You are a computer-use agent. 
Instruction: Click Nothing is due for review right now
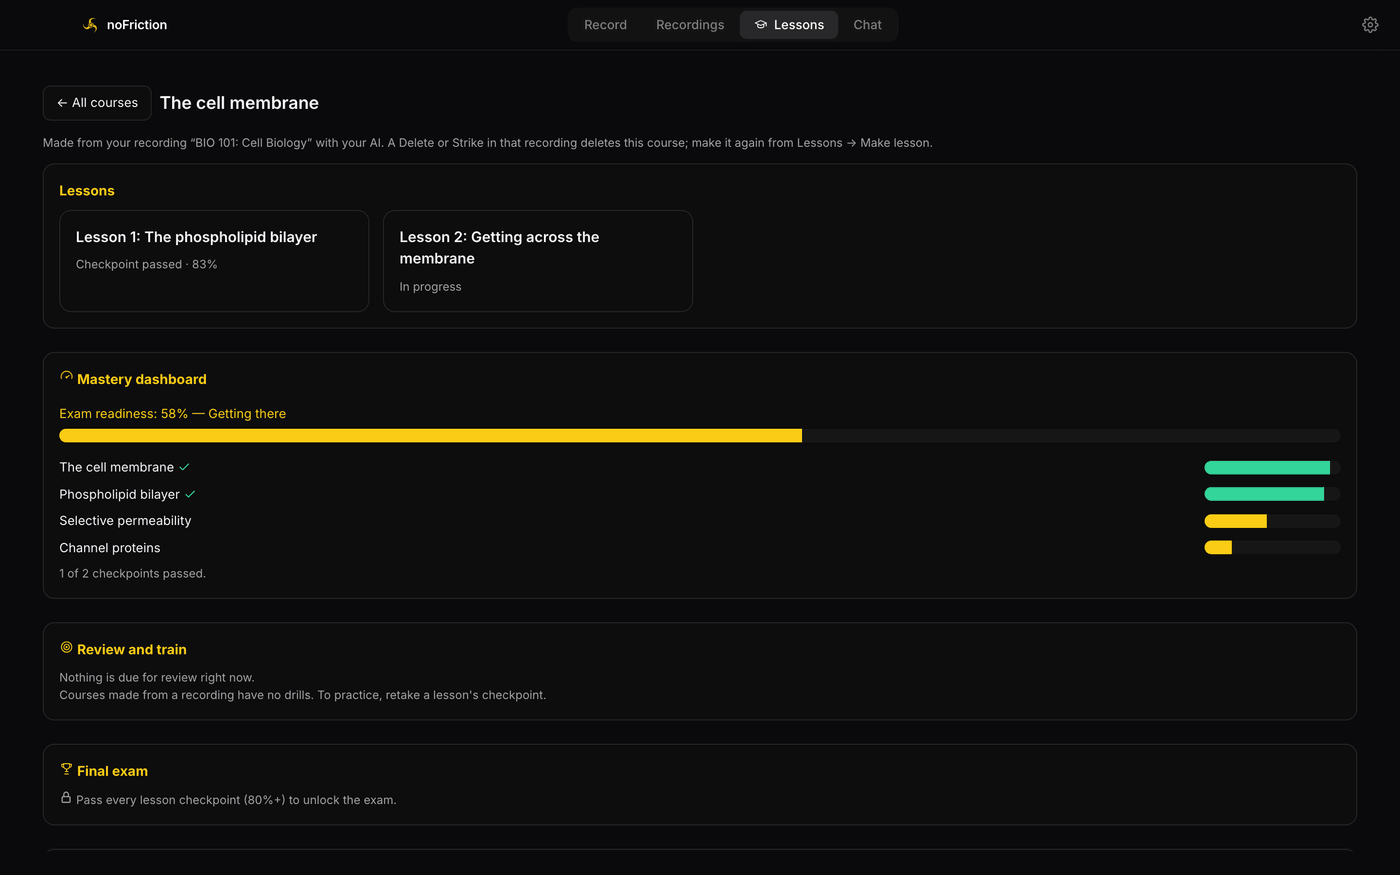(157, 677)
